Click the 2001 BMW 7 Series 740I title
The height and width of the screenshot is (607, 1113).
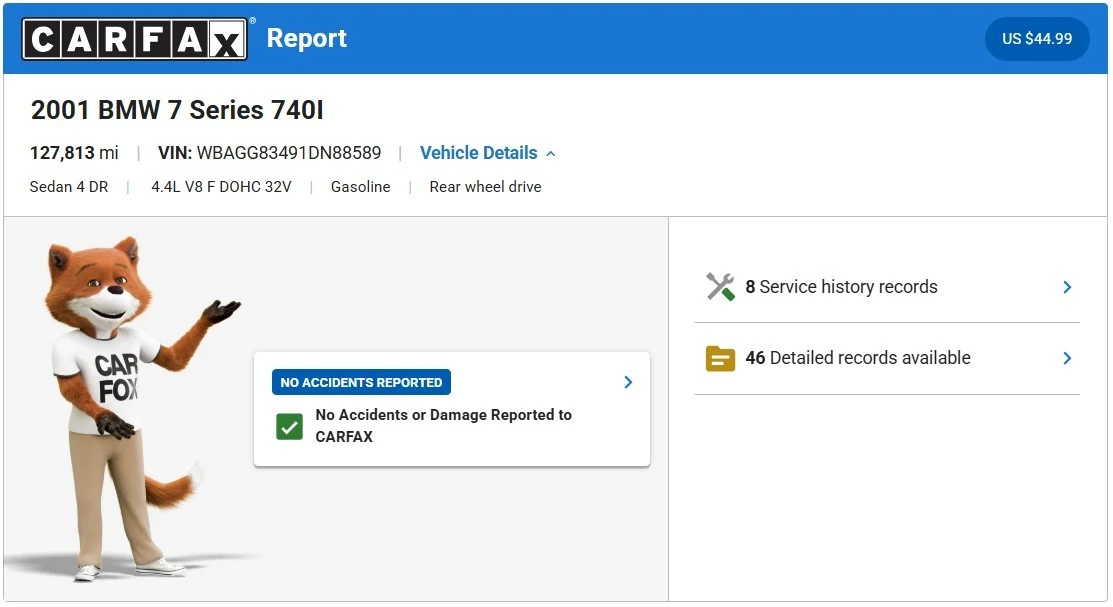[177, 110]
